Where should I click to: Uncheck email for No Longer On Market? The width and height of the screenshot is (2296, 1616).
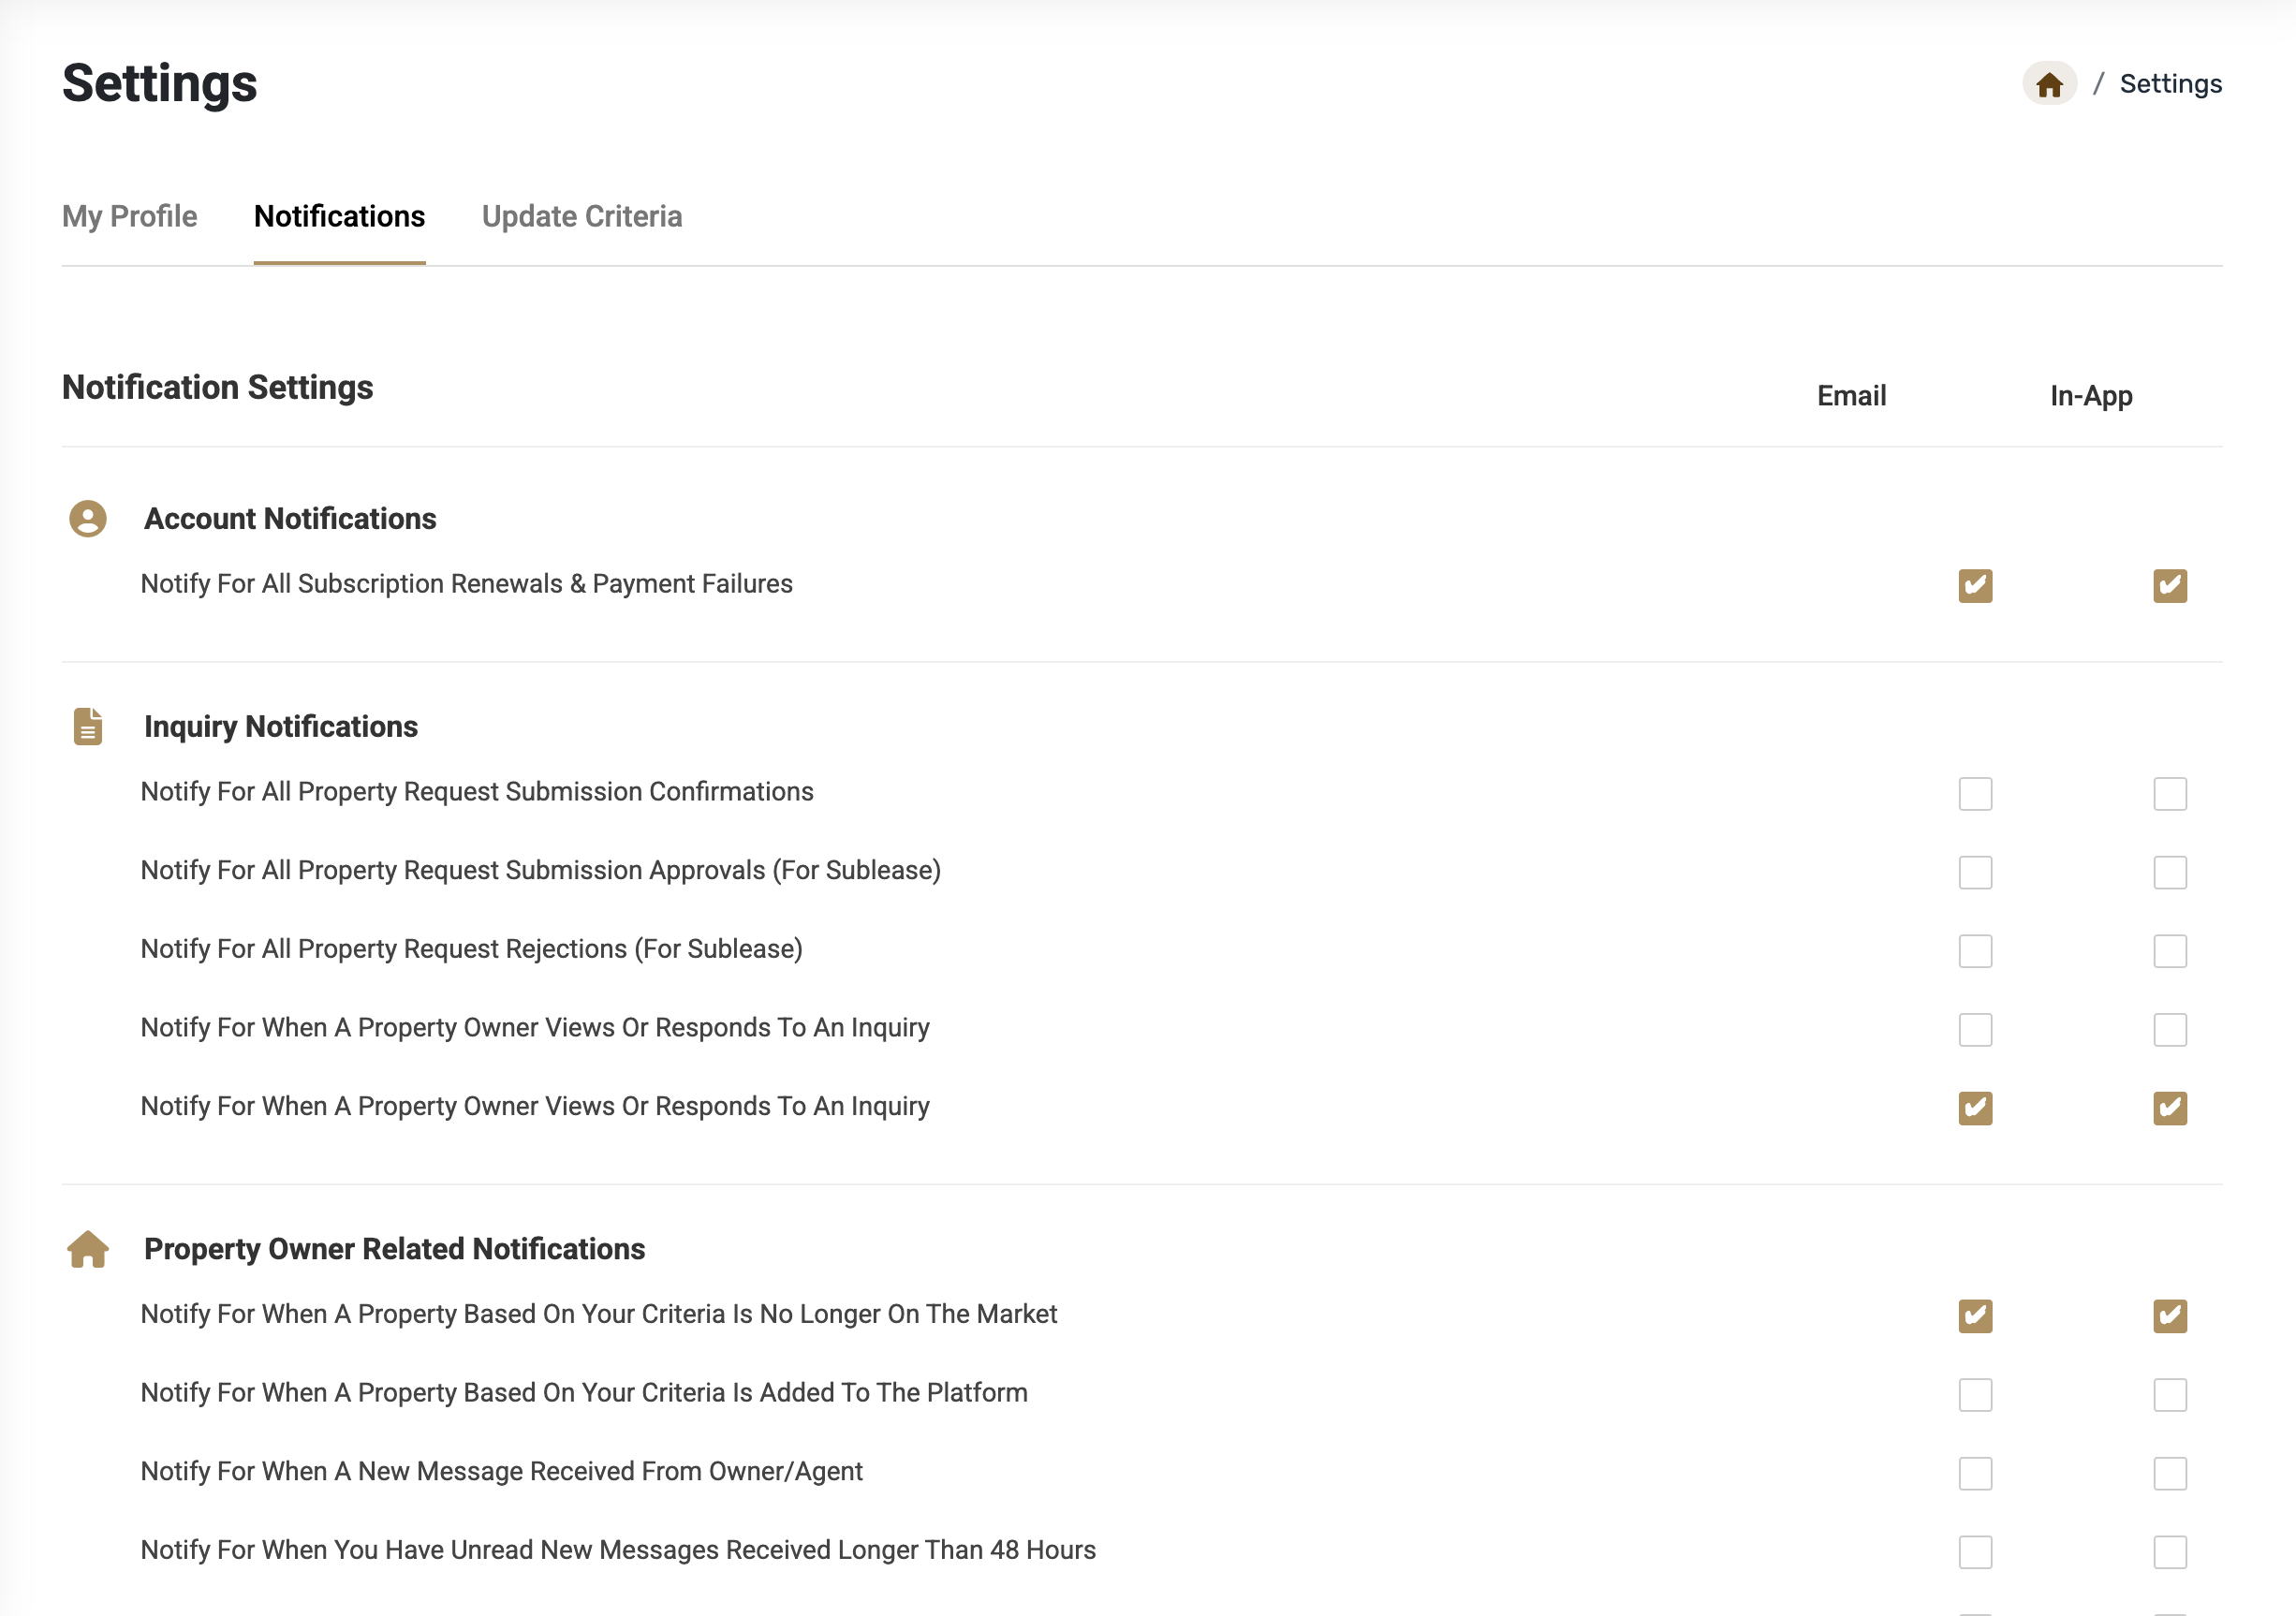coord(1975,1316)
